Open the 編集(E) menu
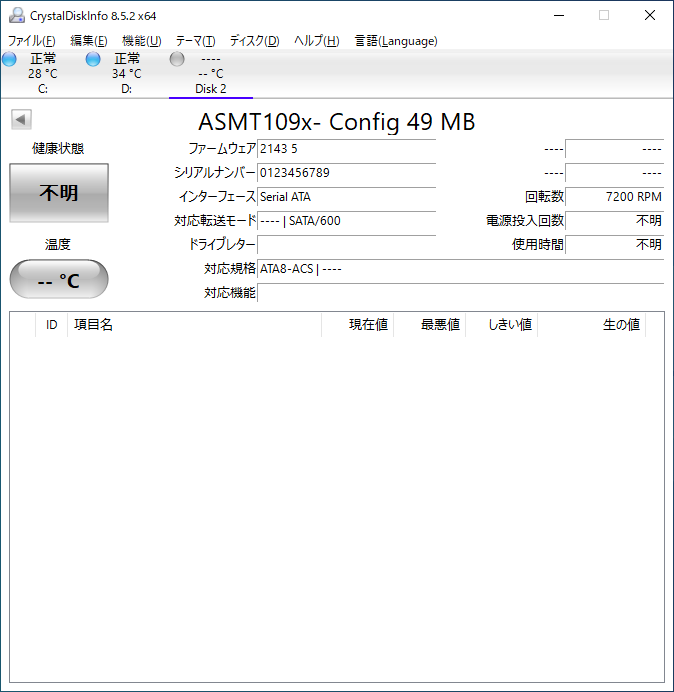674x692 pixels. click(89, 41)
